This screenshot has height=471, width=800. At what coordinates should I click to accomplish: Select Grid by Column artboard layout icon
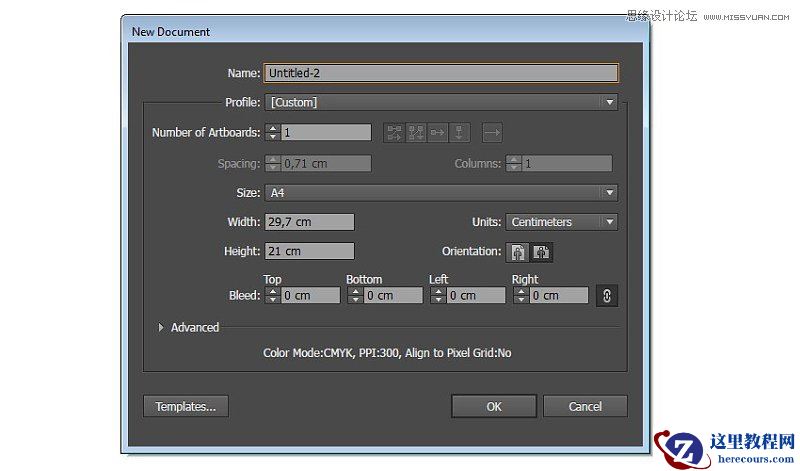(x=416, y=132)
